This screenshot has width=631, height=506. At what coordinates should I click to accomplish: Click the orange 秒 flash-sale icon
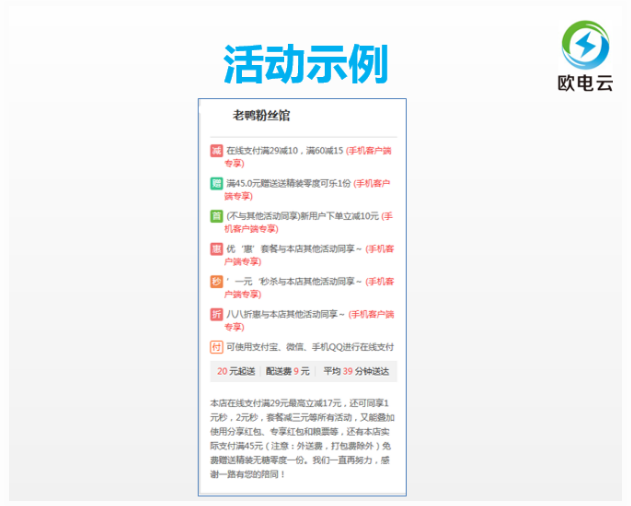click(x=216, y=282)
